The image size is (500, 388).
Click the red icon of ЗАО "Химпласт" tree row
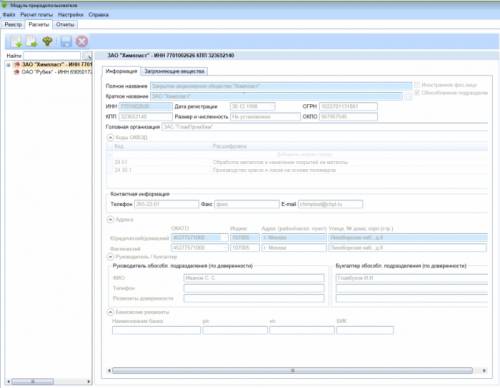tap(16, 64)
